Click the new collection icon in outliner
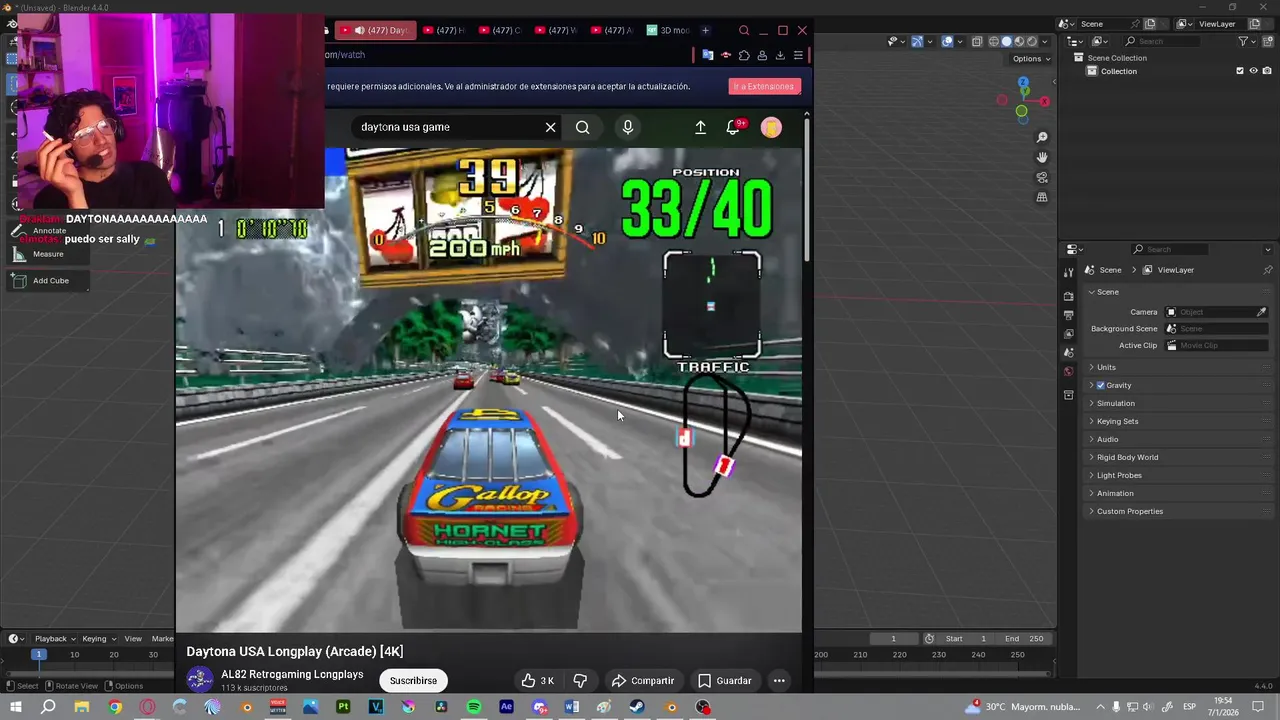Screen dimensions: 1280x720 click(x=1268, y=41)
